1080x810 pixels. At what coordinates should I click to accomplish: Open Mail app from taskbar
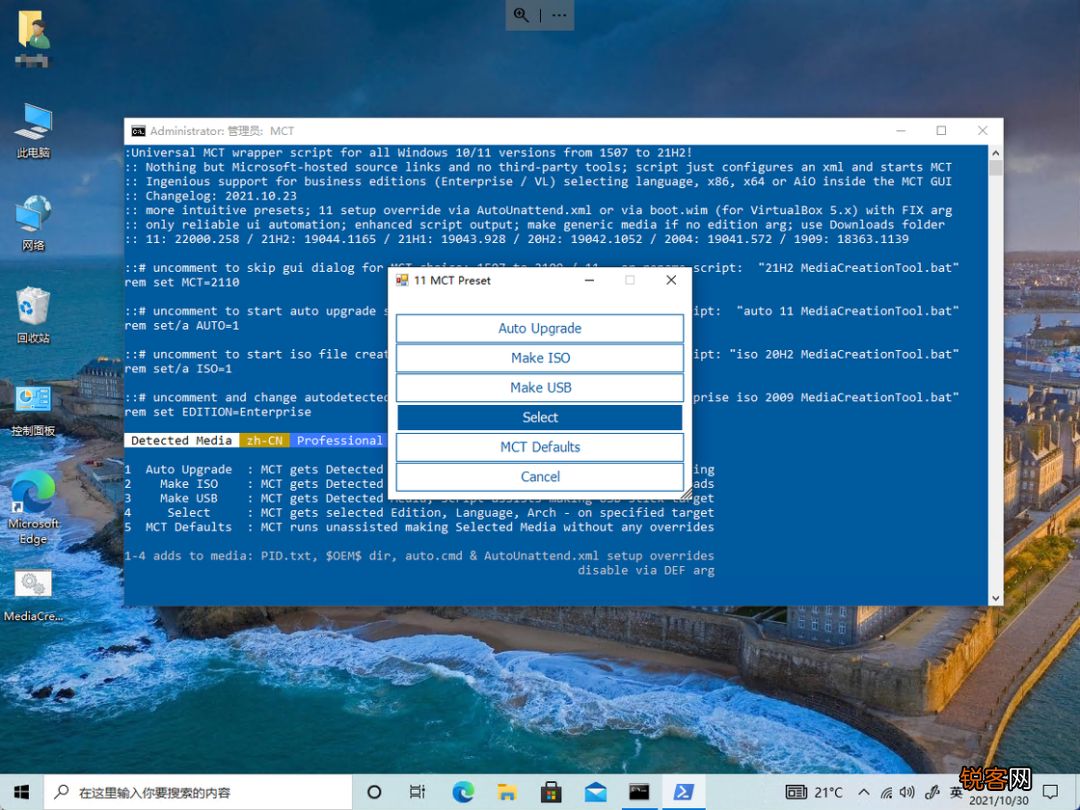pos(595,792)
